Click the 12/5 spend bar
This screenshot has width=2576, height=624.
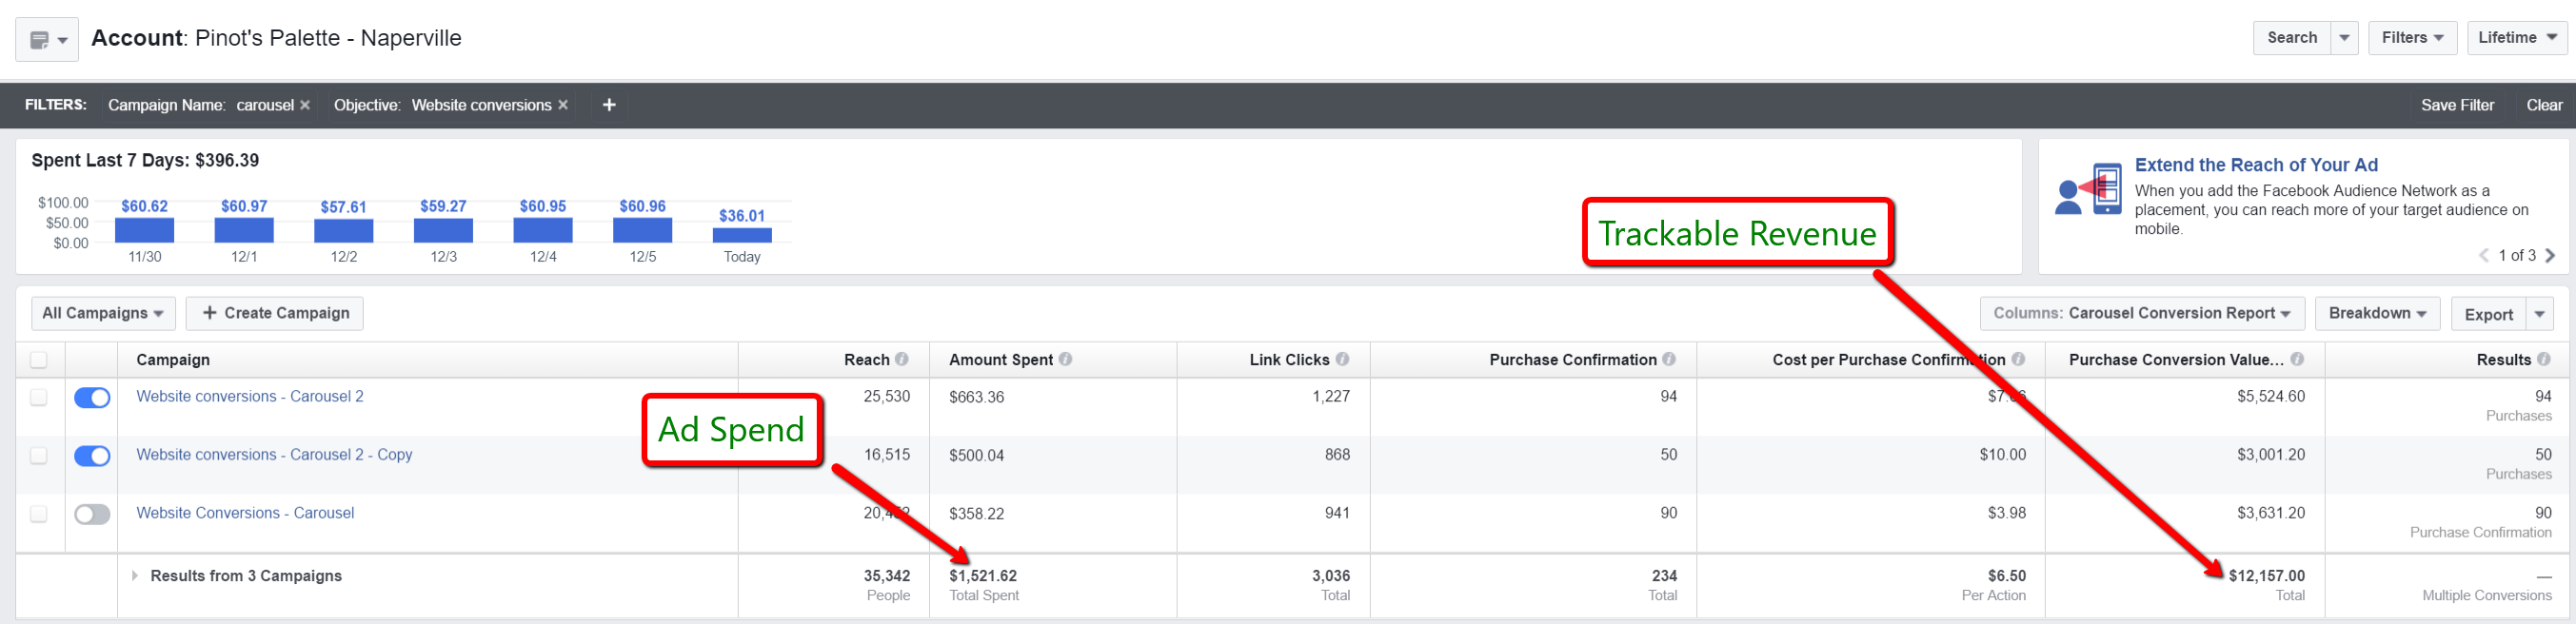tap(642, 230)
